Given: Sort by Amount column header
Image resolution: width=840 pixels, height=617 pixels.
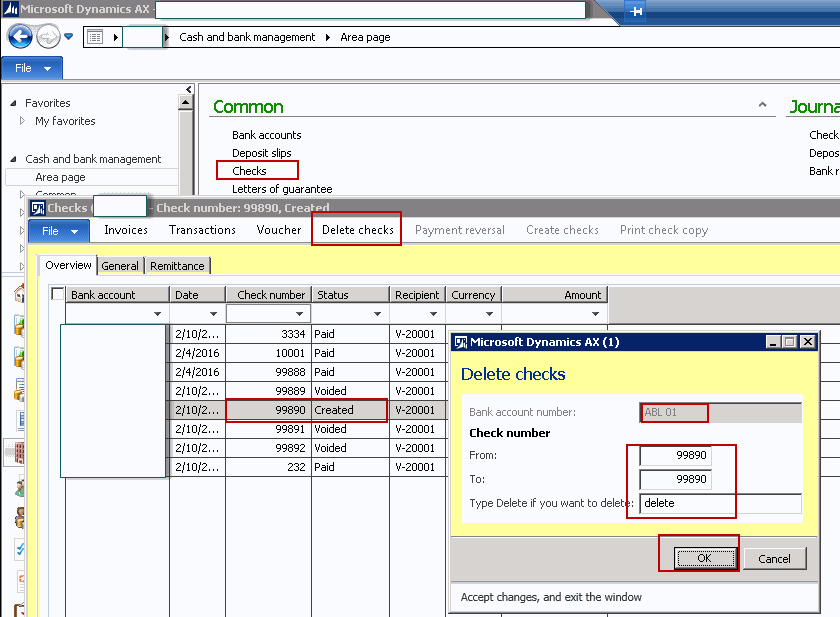Looking at the screenshot, I should point(554,295).
